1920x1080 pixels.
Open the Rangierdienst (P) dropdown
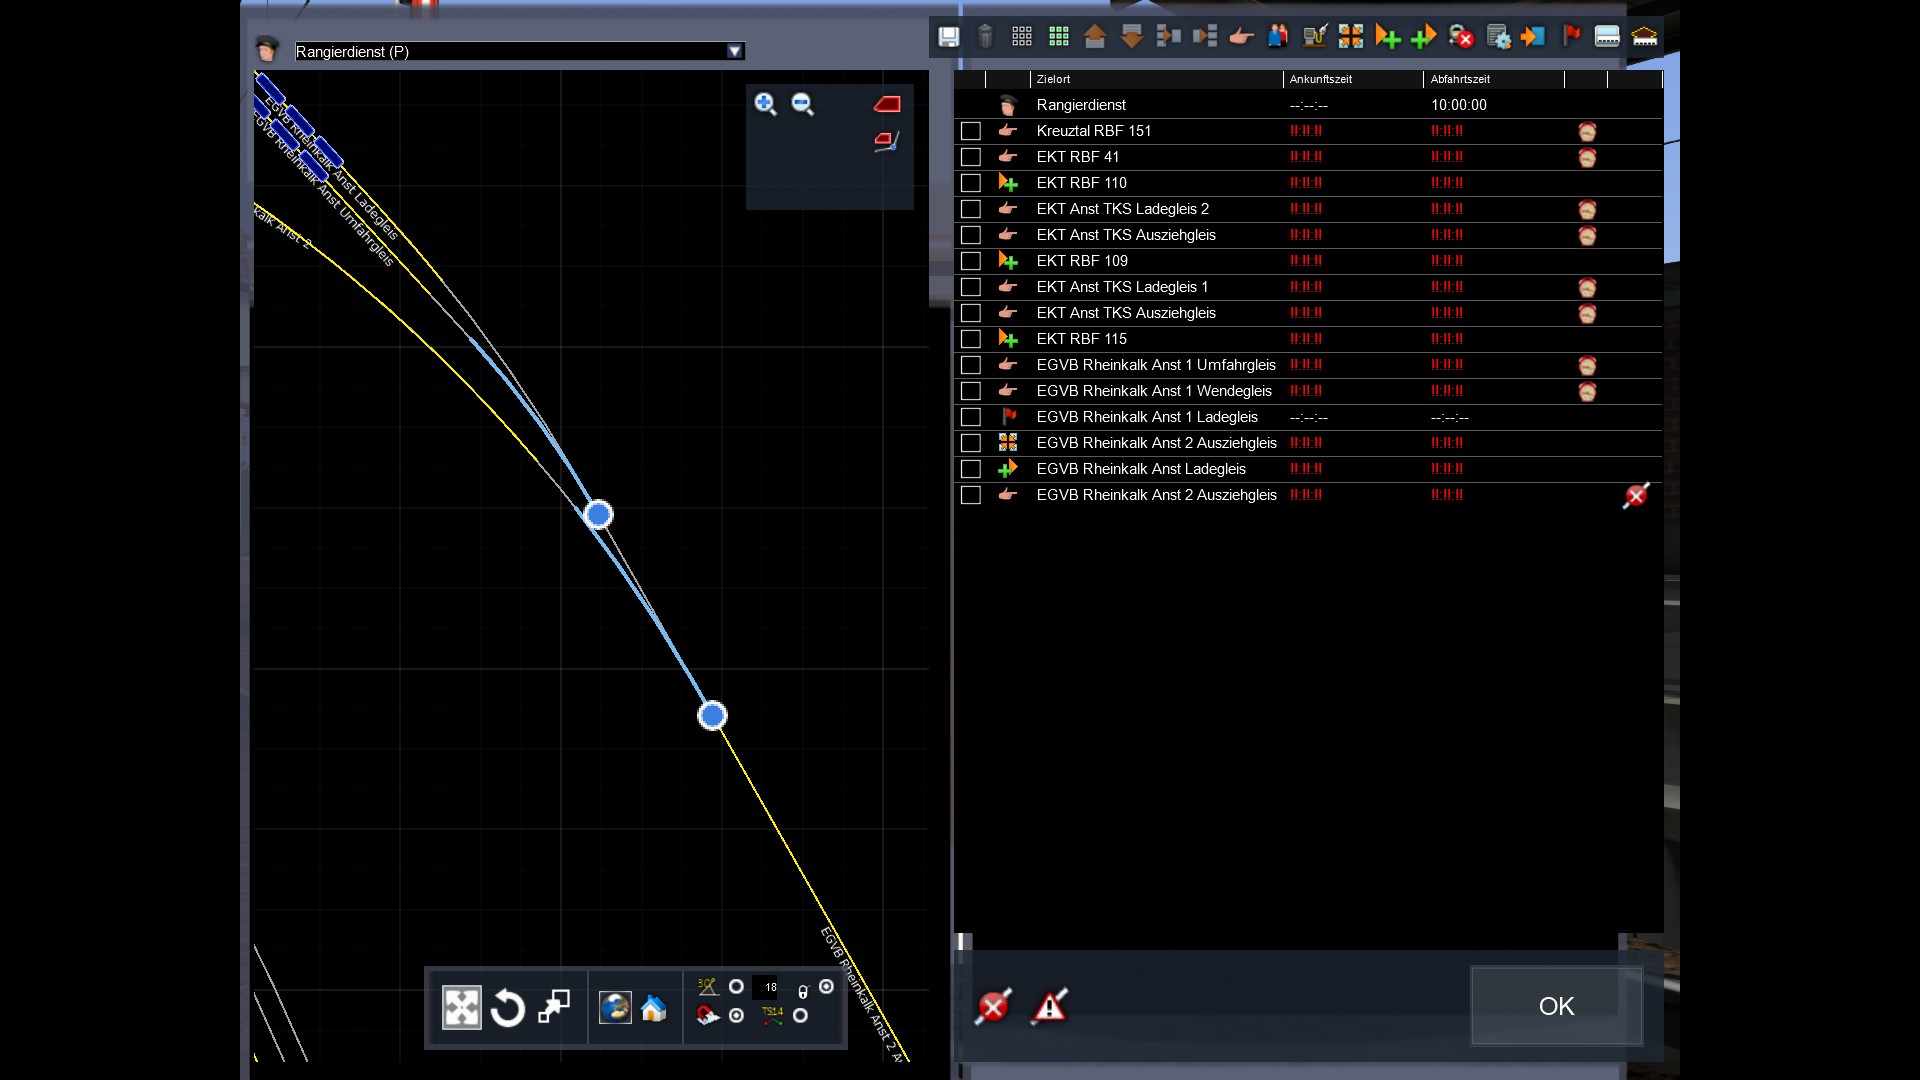tap(735, 51)
